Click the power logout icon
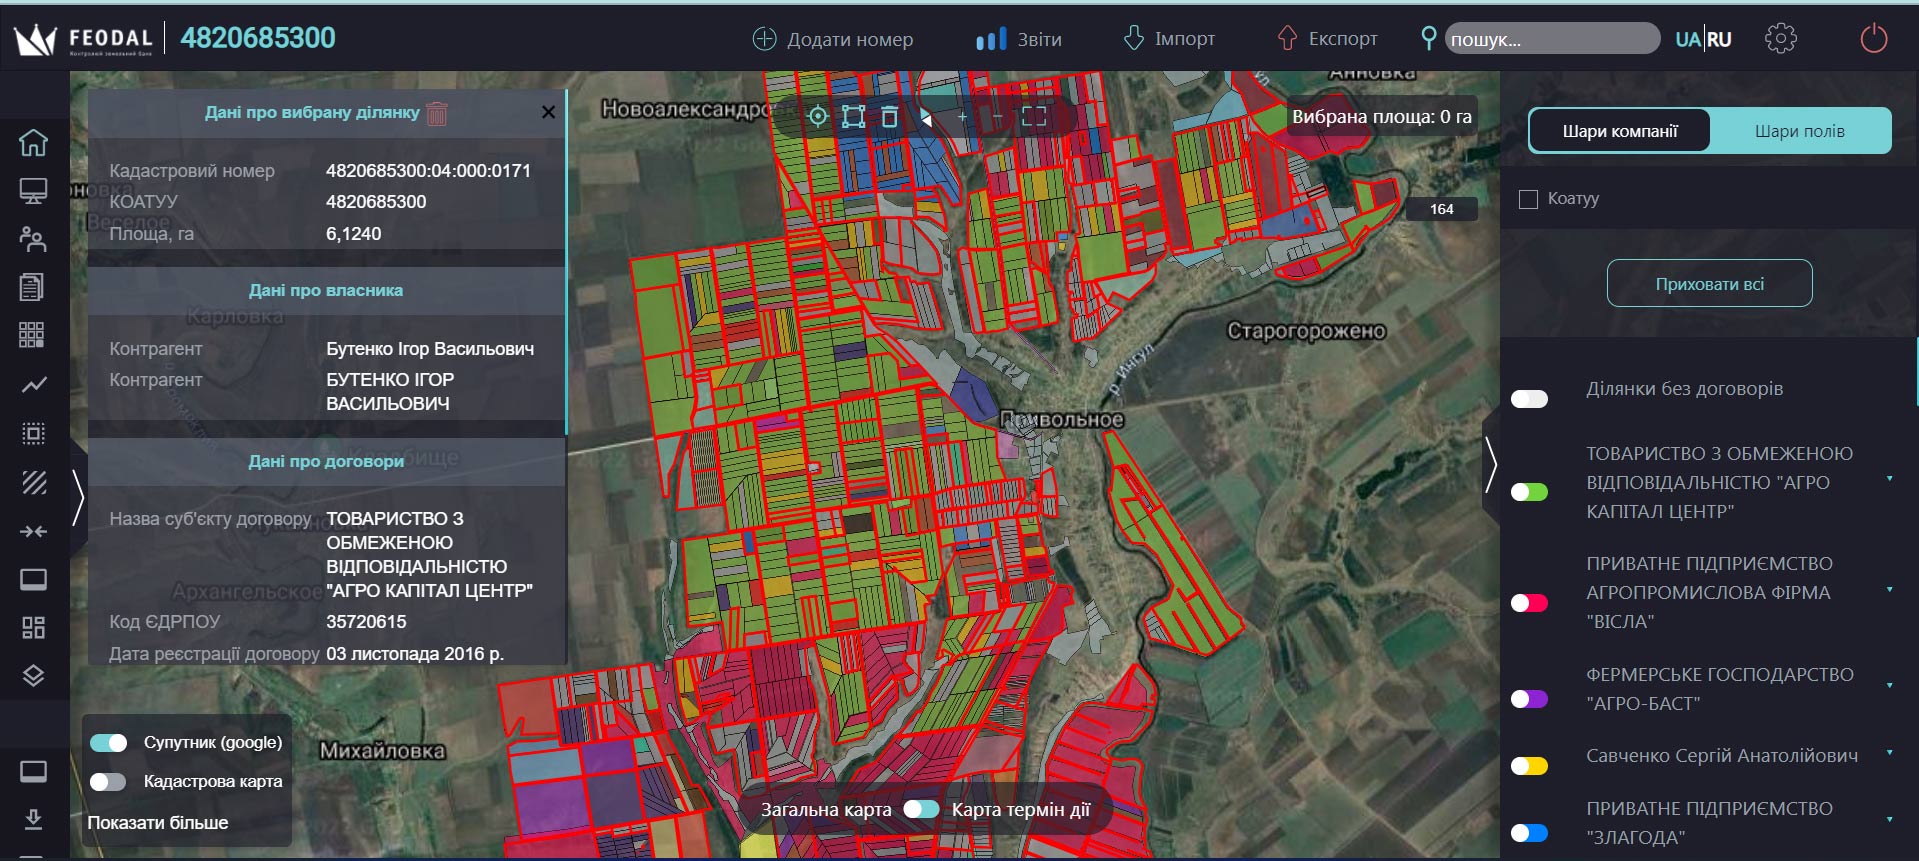 (1873, 39)
